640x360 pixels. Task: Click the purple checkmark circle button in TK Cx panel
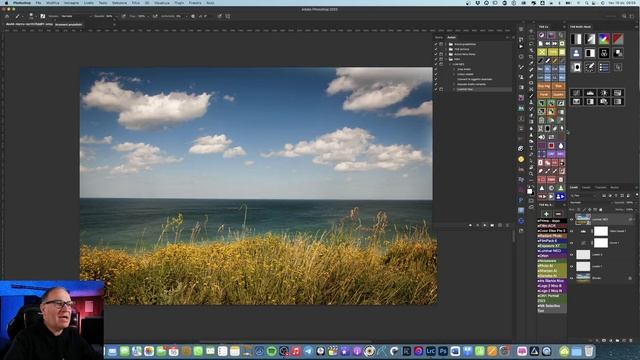point(542,35)
